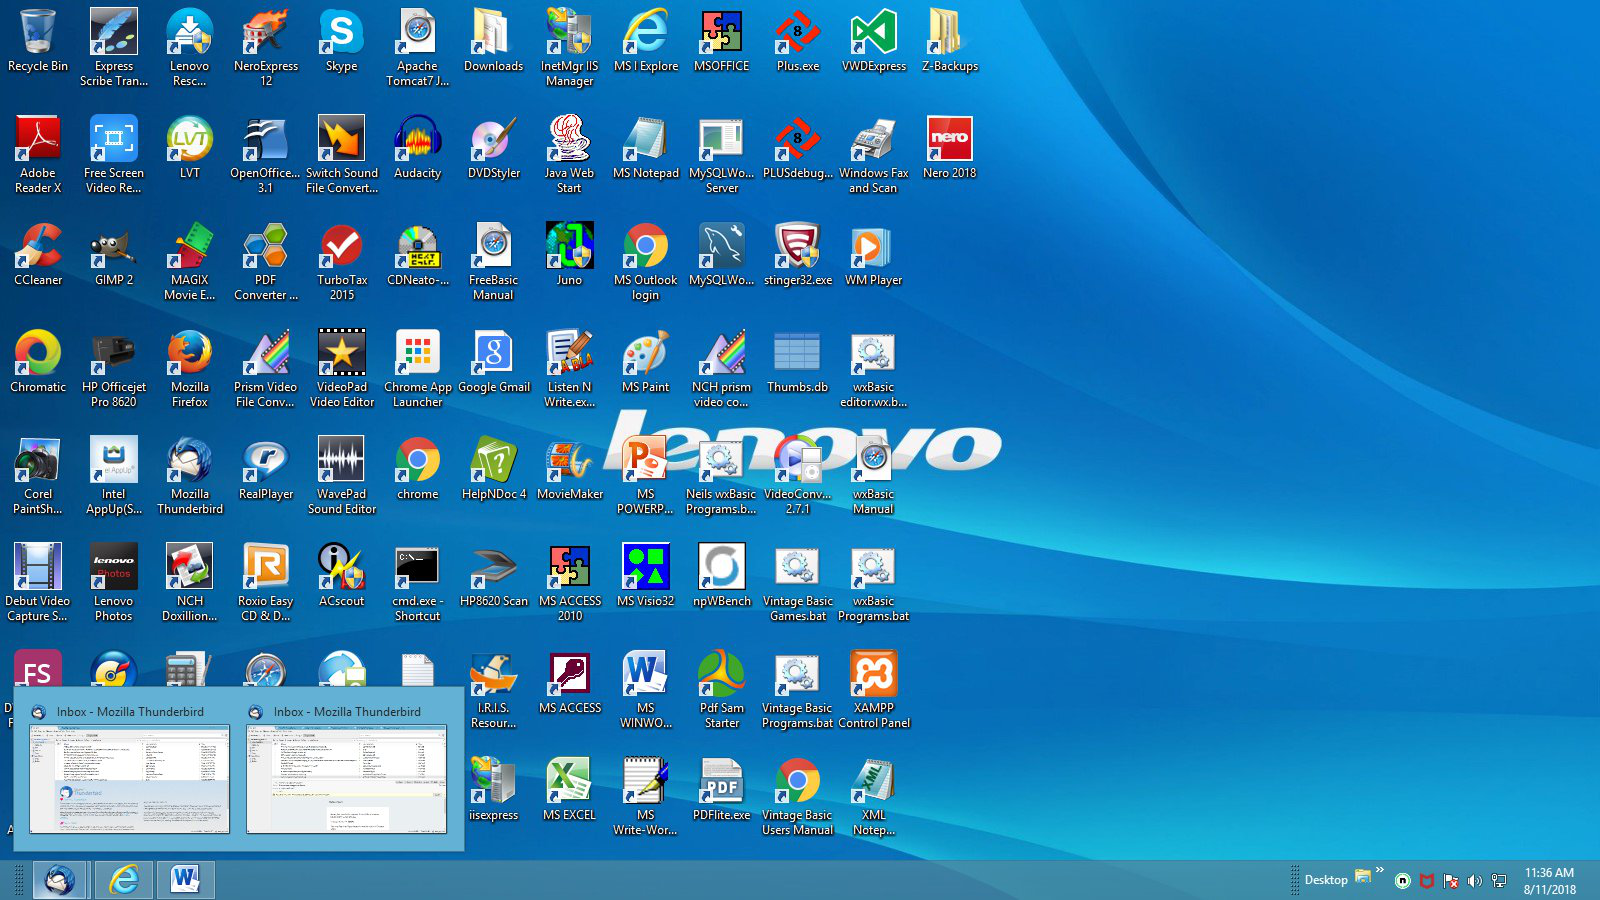Viewport: 1600px width, 900px height.
Task: Open Adobe Reader X shortcut
Action: coord(38,155)
